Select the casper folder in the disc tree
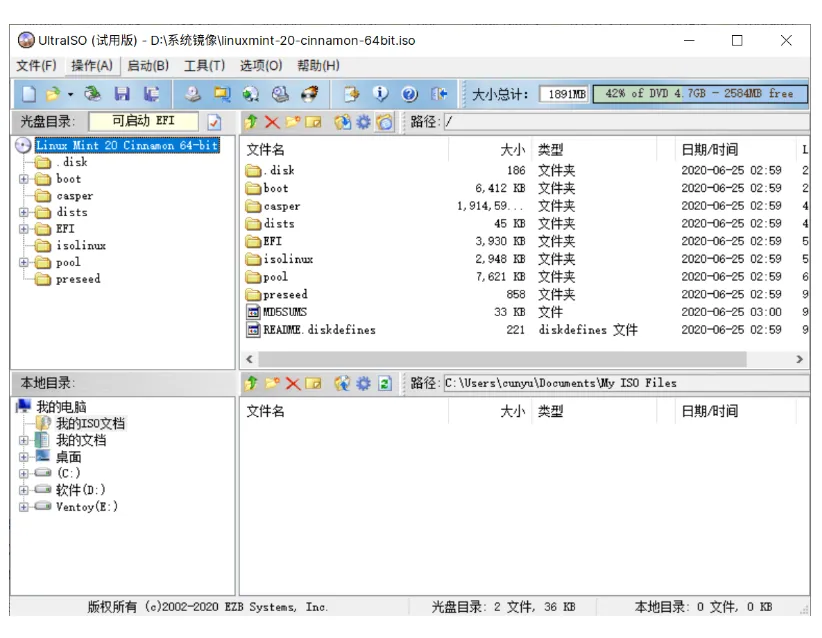Image resolution: width=822 pixels, height=638 pixels. click(x=74, y=196)
